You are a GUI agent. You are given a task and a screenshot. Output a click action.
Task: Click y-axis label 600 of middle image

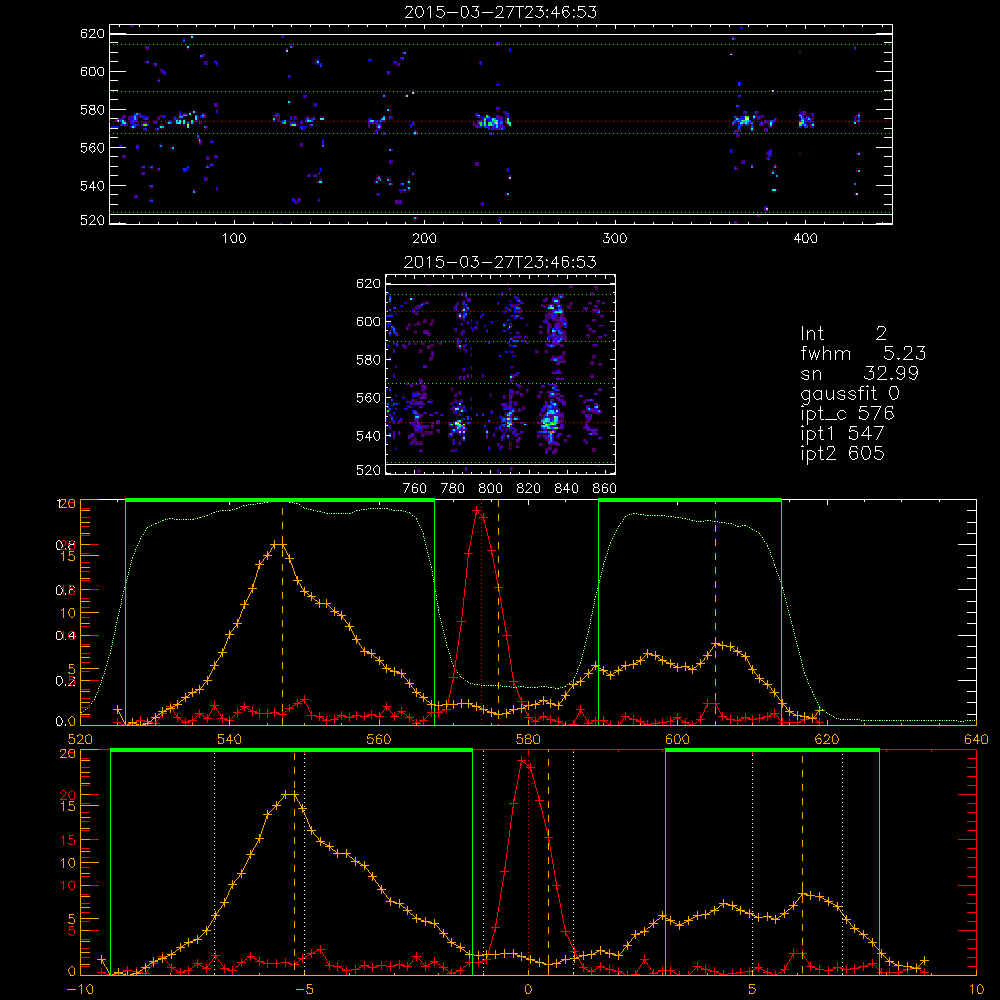coord(368,321)
